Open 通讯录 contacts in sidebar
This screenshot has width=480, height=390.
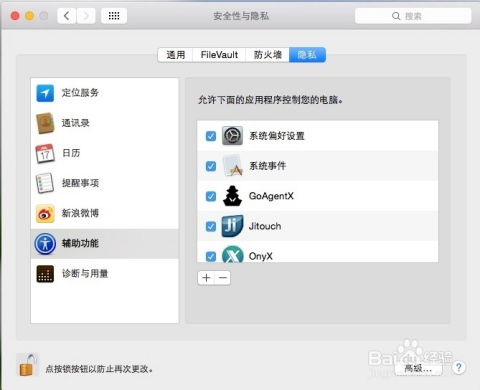pyautogui.click(x=105, y=123)
